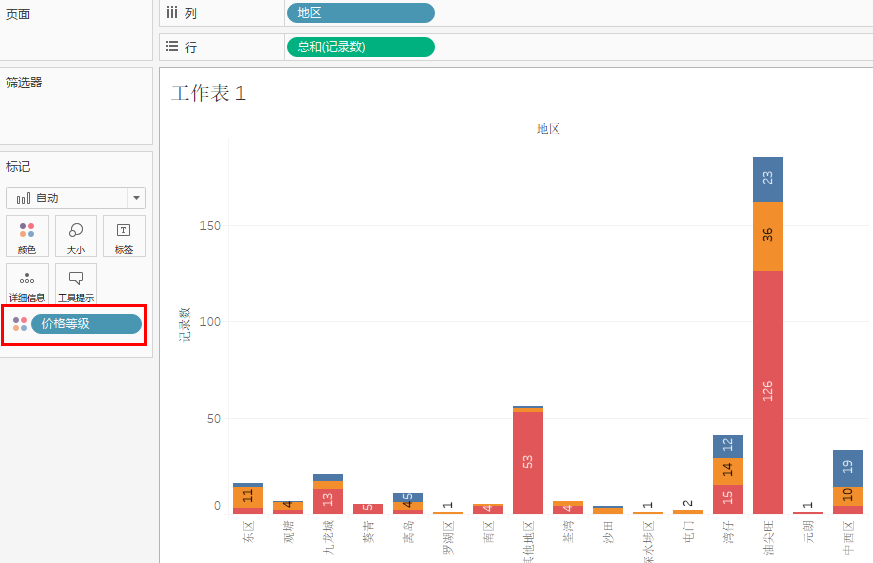Click the 九龙城 category label on the axis
Viewport: 873px width, 563px height.
click(328, 537)
